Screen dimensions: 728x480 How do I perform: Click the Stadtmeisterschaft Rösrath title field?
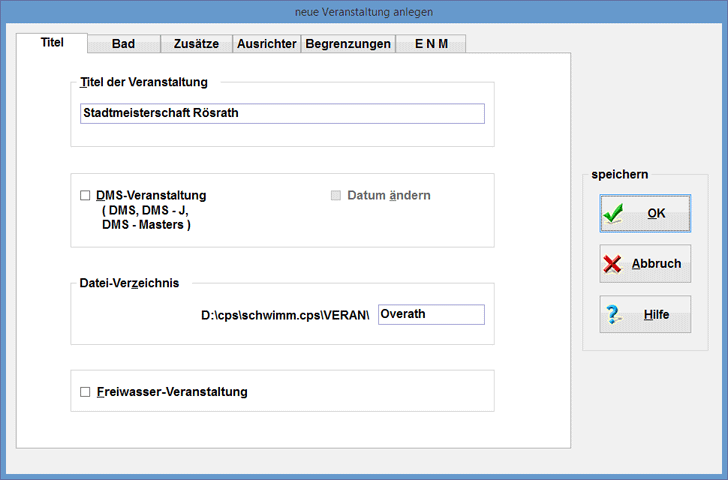click(x=281, y=113)
